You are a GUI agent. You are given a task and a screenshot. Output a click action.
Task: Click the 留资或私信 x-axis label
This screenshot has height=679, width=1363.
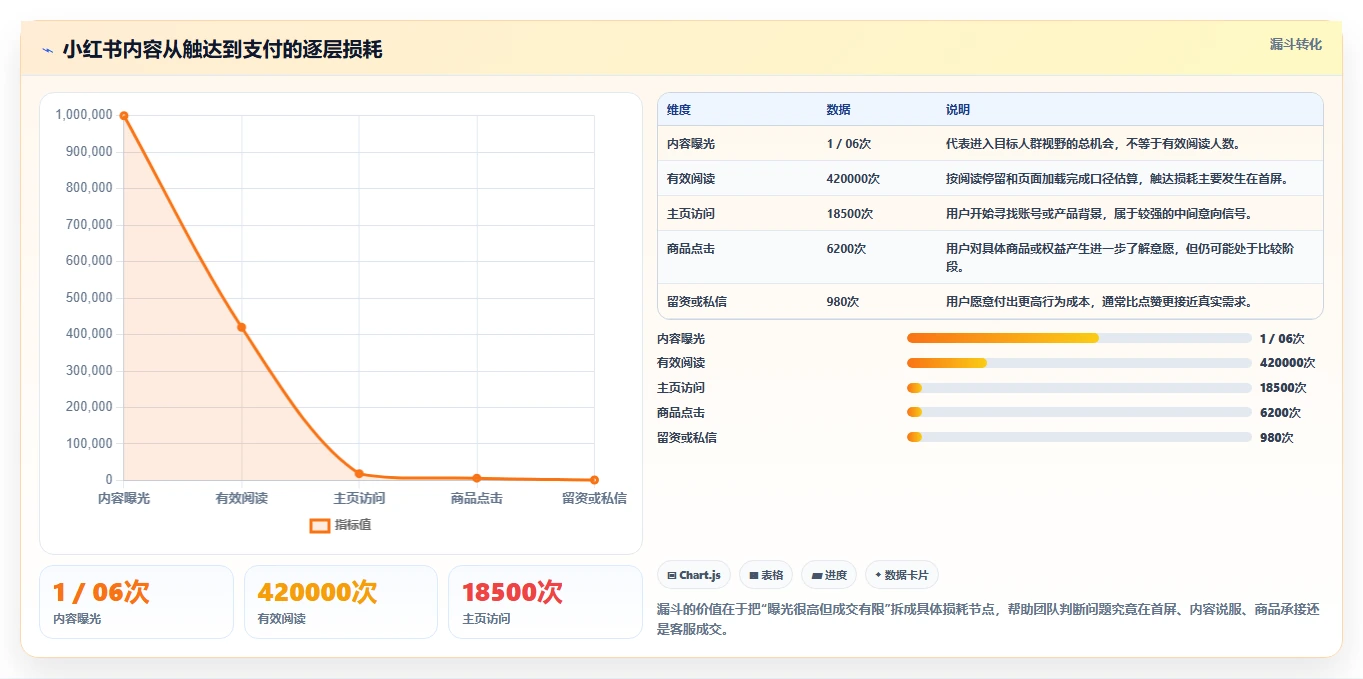594,498
